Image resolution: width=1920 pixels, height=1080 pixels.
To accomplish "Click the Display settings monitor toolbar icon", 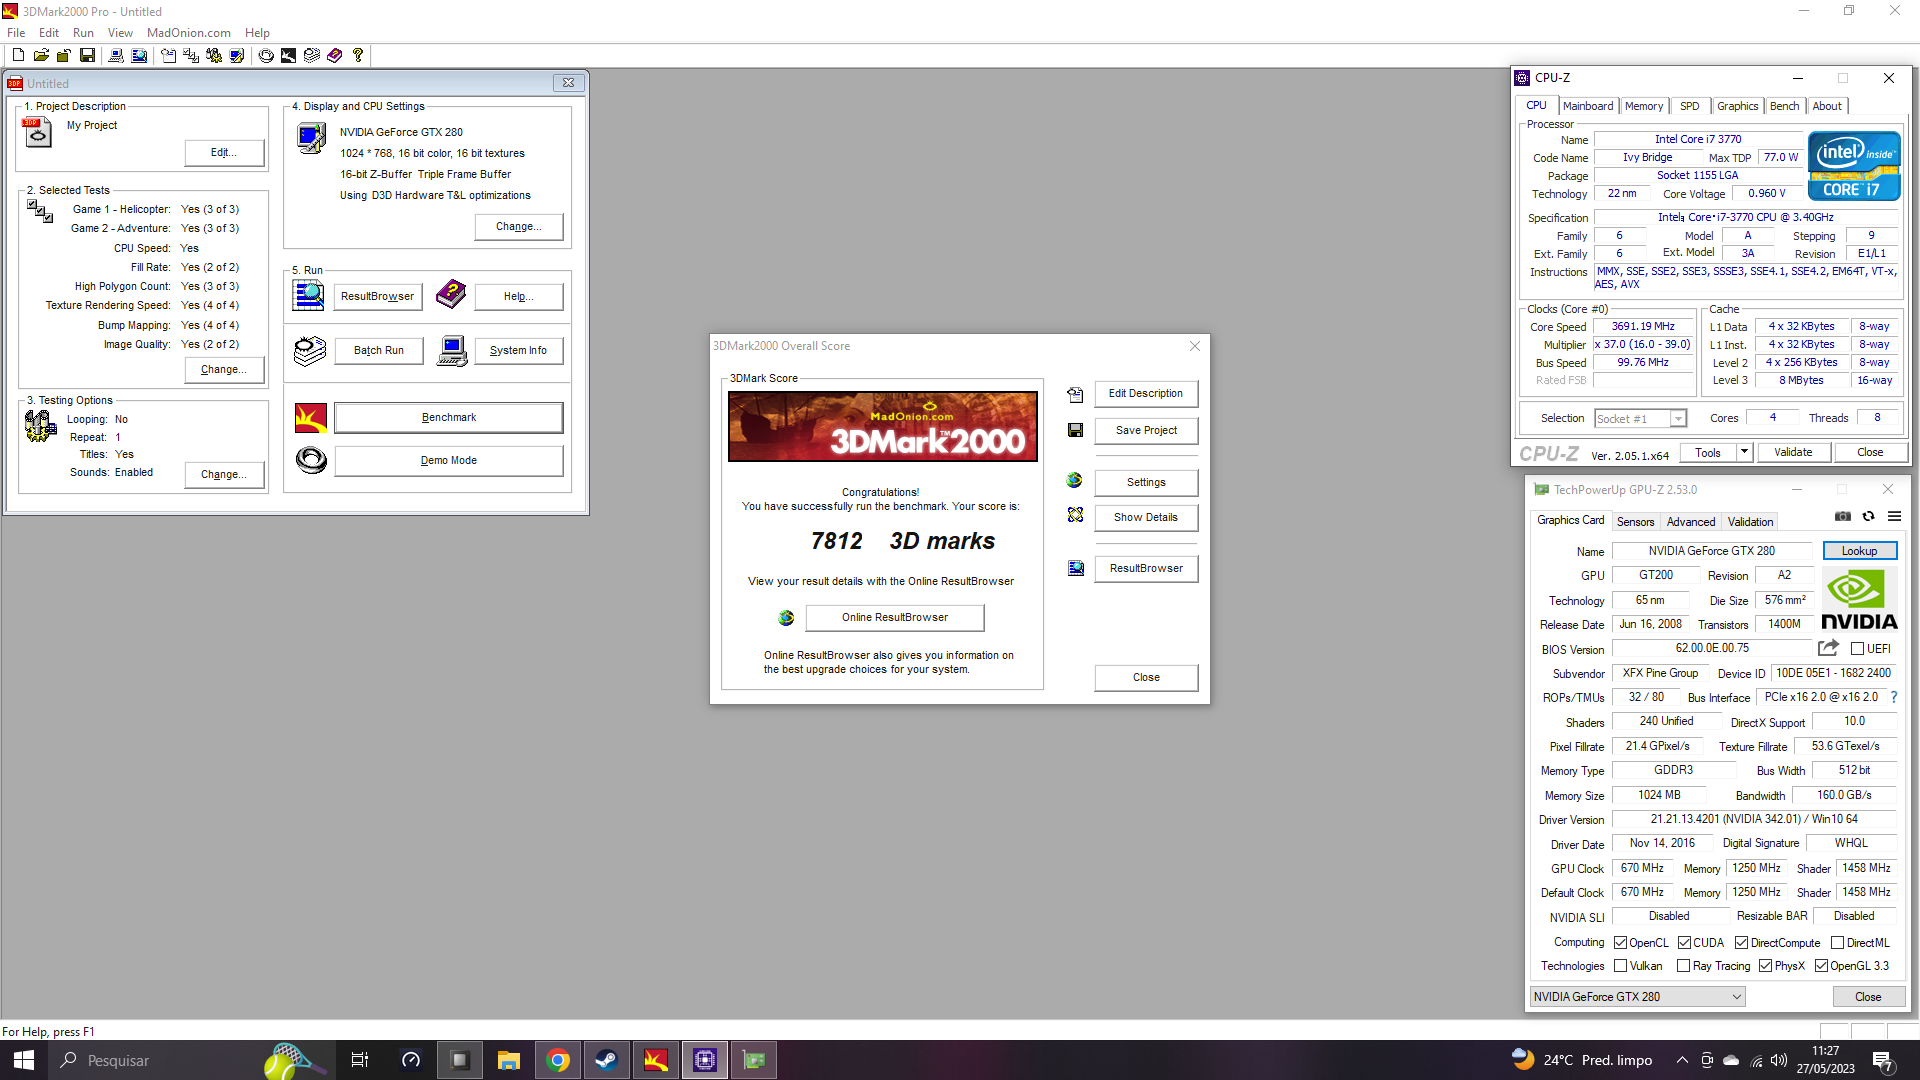I will [237, 56].
